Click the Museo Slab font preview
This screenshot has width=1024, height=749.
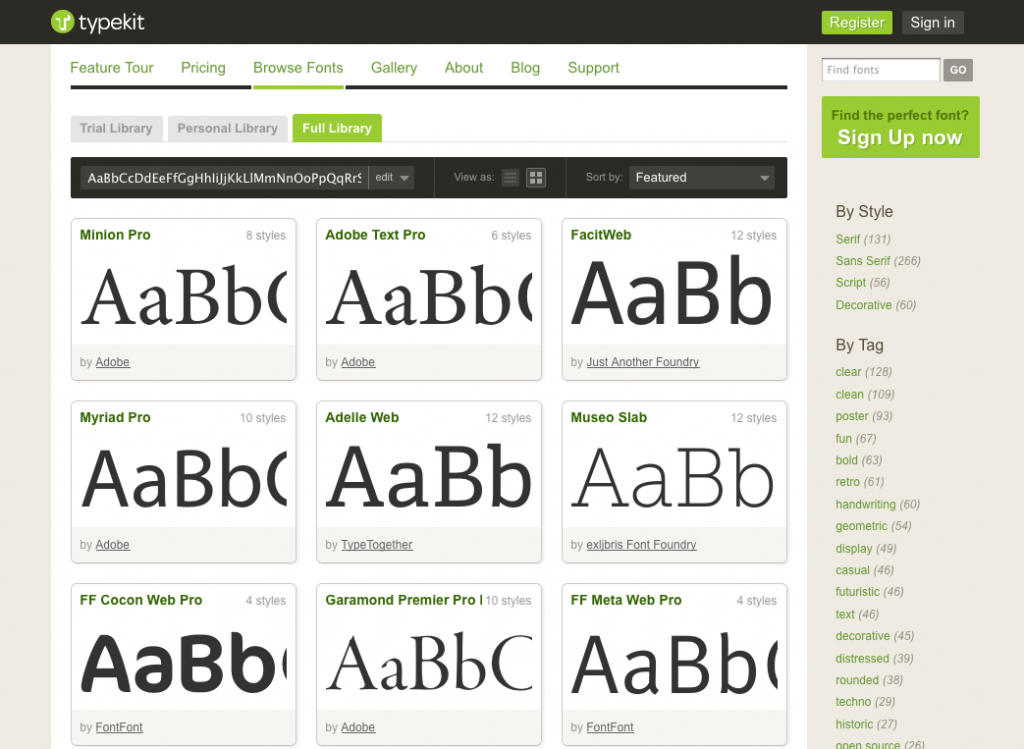point(674,479)
